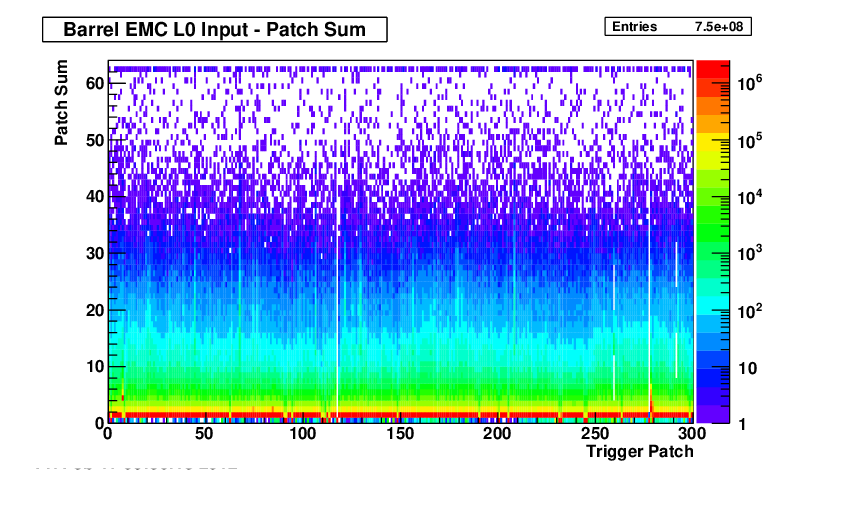Click the Entries 7.5e+08 statistics box
Screen dimensions: 850x517
[x=678, y=27]
